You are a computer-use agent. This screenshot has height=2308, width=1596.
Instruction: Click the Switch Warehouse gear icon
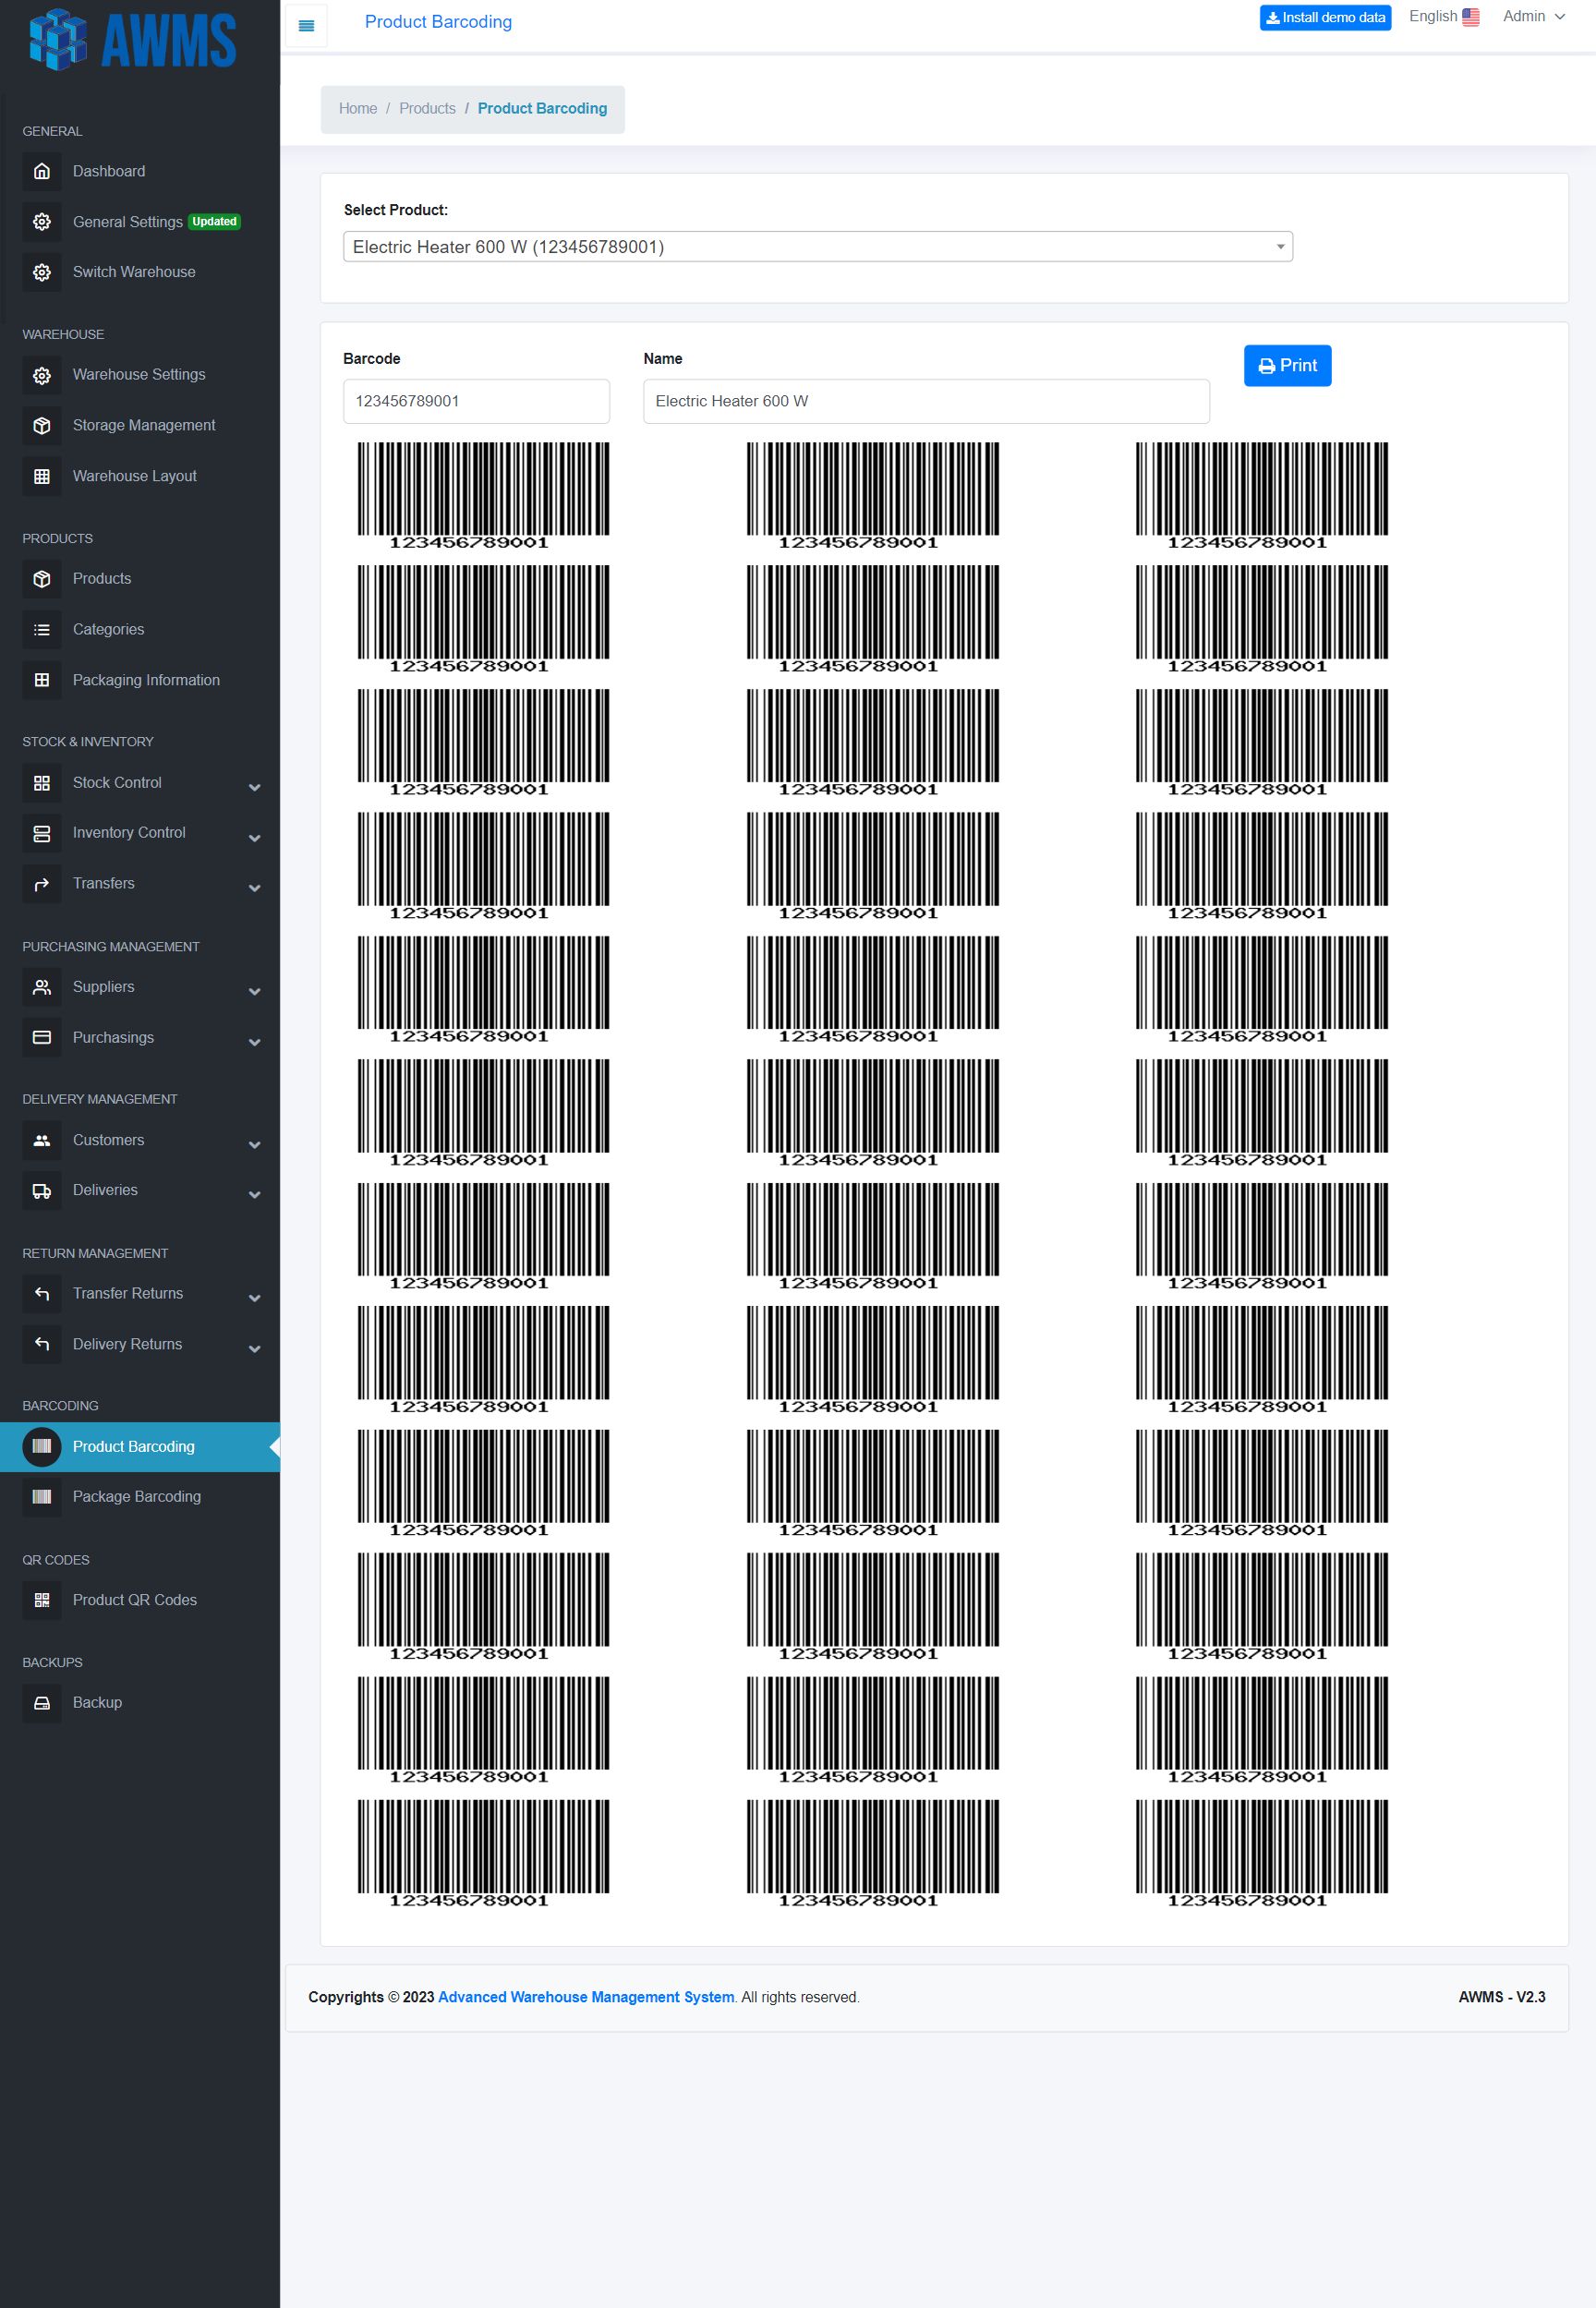click(42, 272)
